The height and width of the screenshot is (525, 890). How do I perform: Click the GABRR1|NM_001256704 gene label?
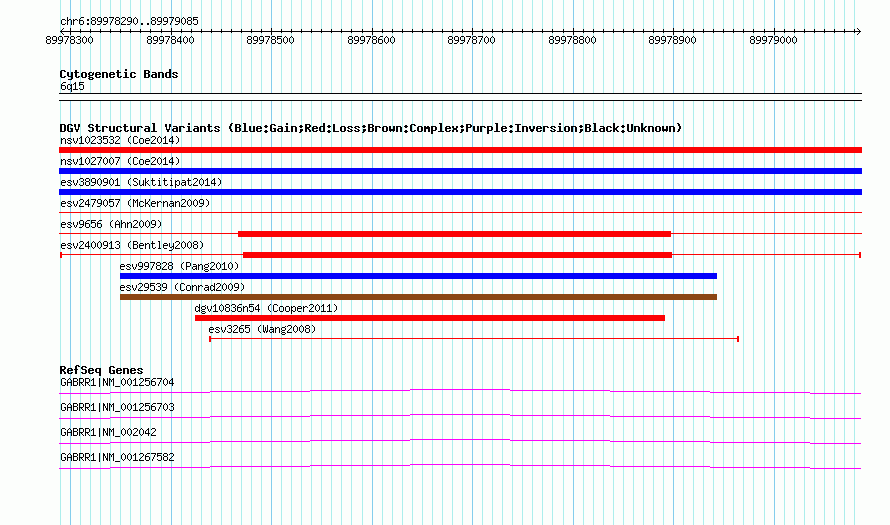pyautogui.click(x=117, y=383)
